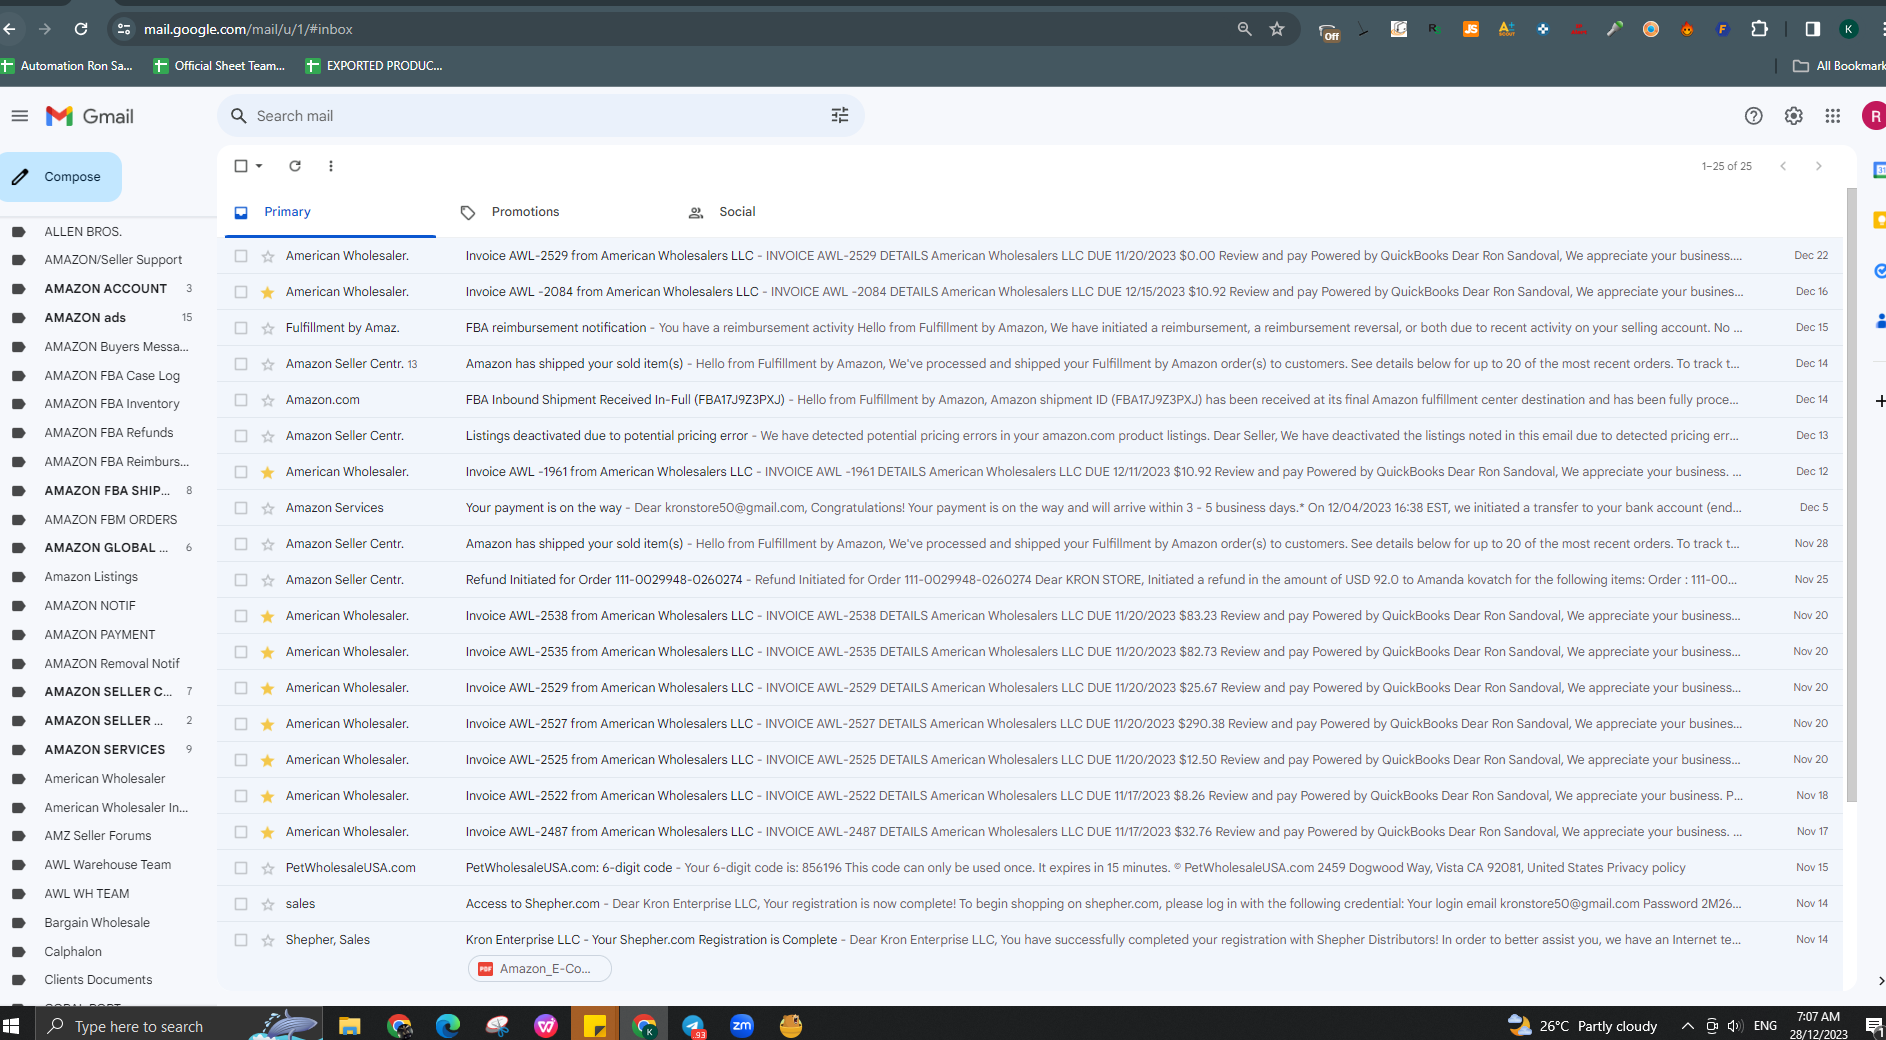Open Windows Start menu
The width and height of the screenshot is (1886, 1040).
[11, 1026]
